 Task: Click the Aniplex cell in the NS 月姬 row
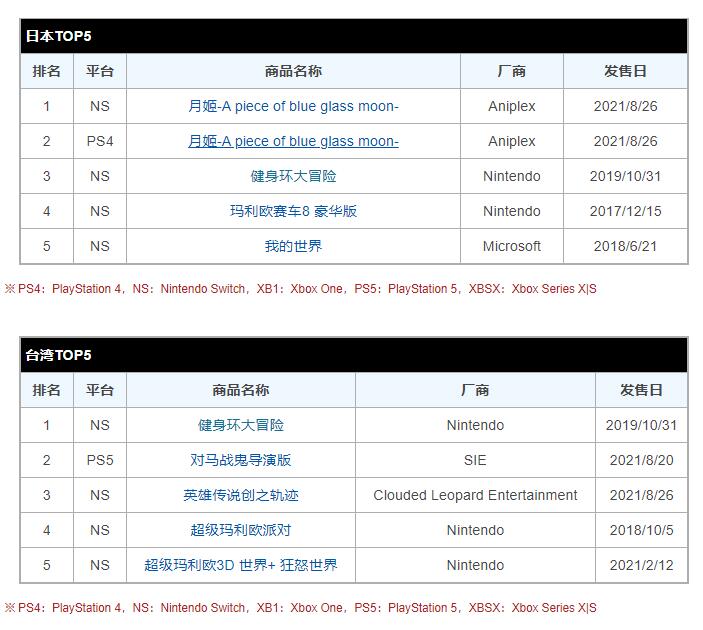pos(512,106)
